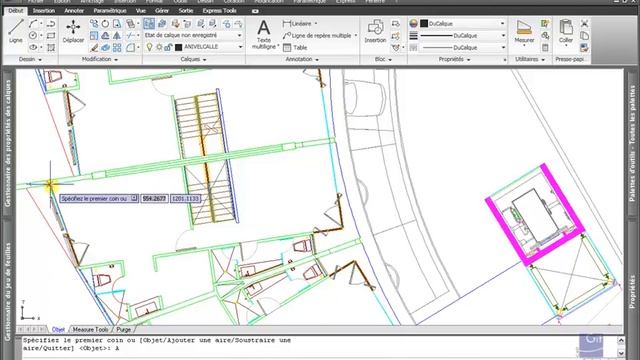Viewport: 640px width, 360px height.
Task: Open the quick calculator icon in Utilitaires
Action: point(545,48)
